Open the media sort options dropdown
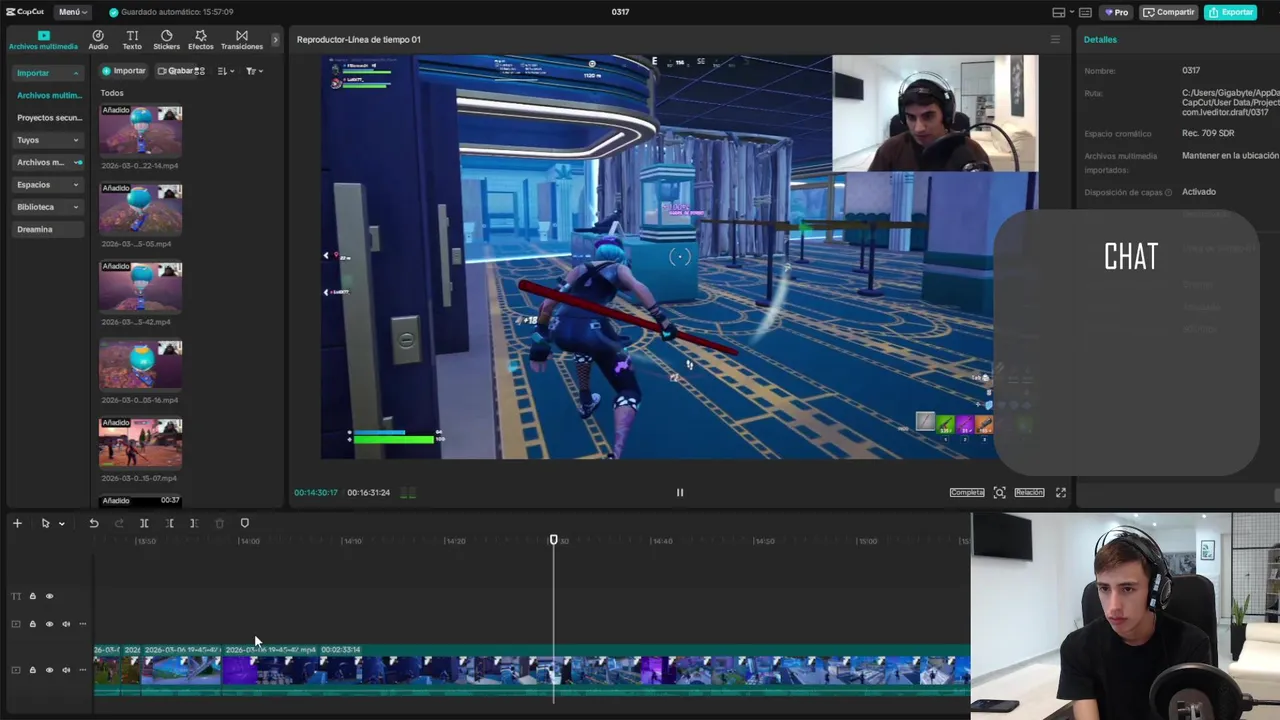This screenshot has height=720, width=1280. tap(225, 71)
